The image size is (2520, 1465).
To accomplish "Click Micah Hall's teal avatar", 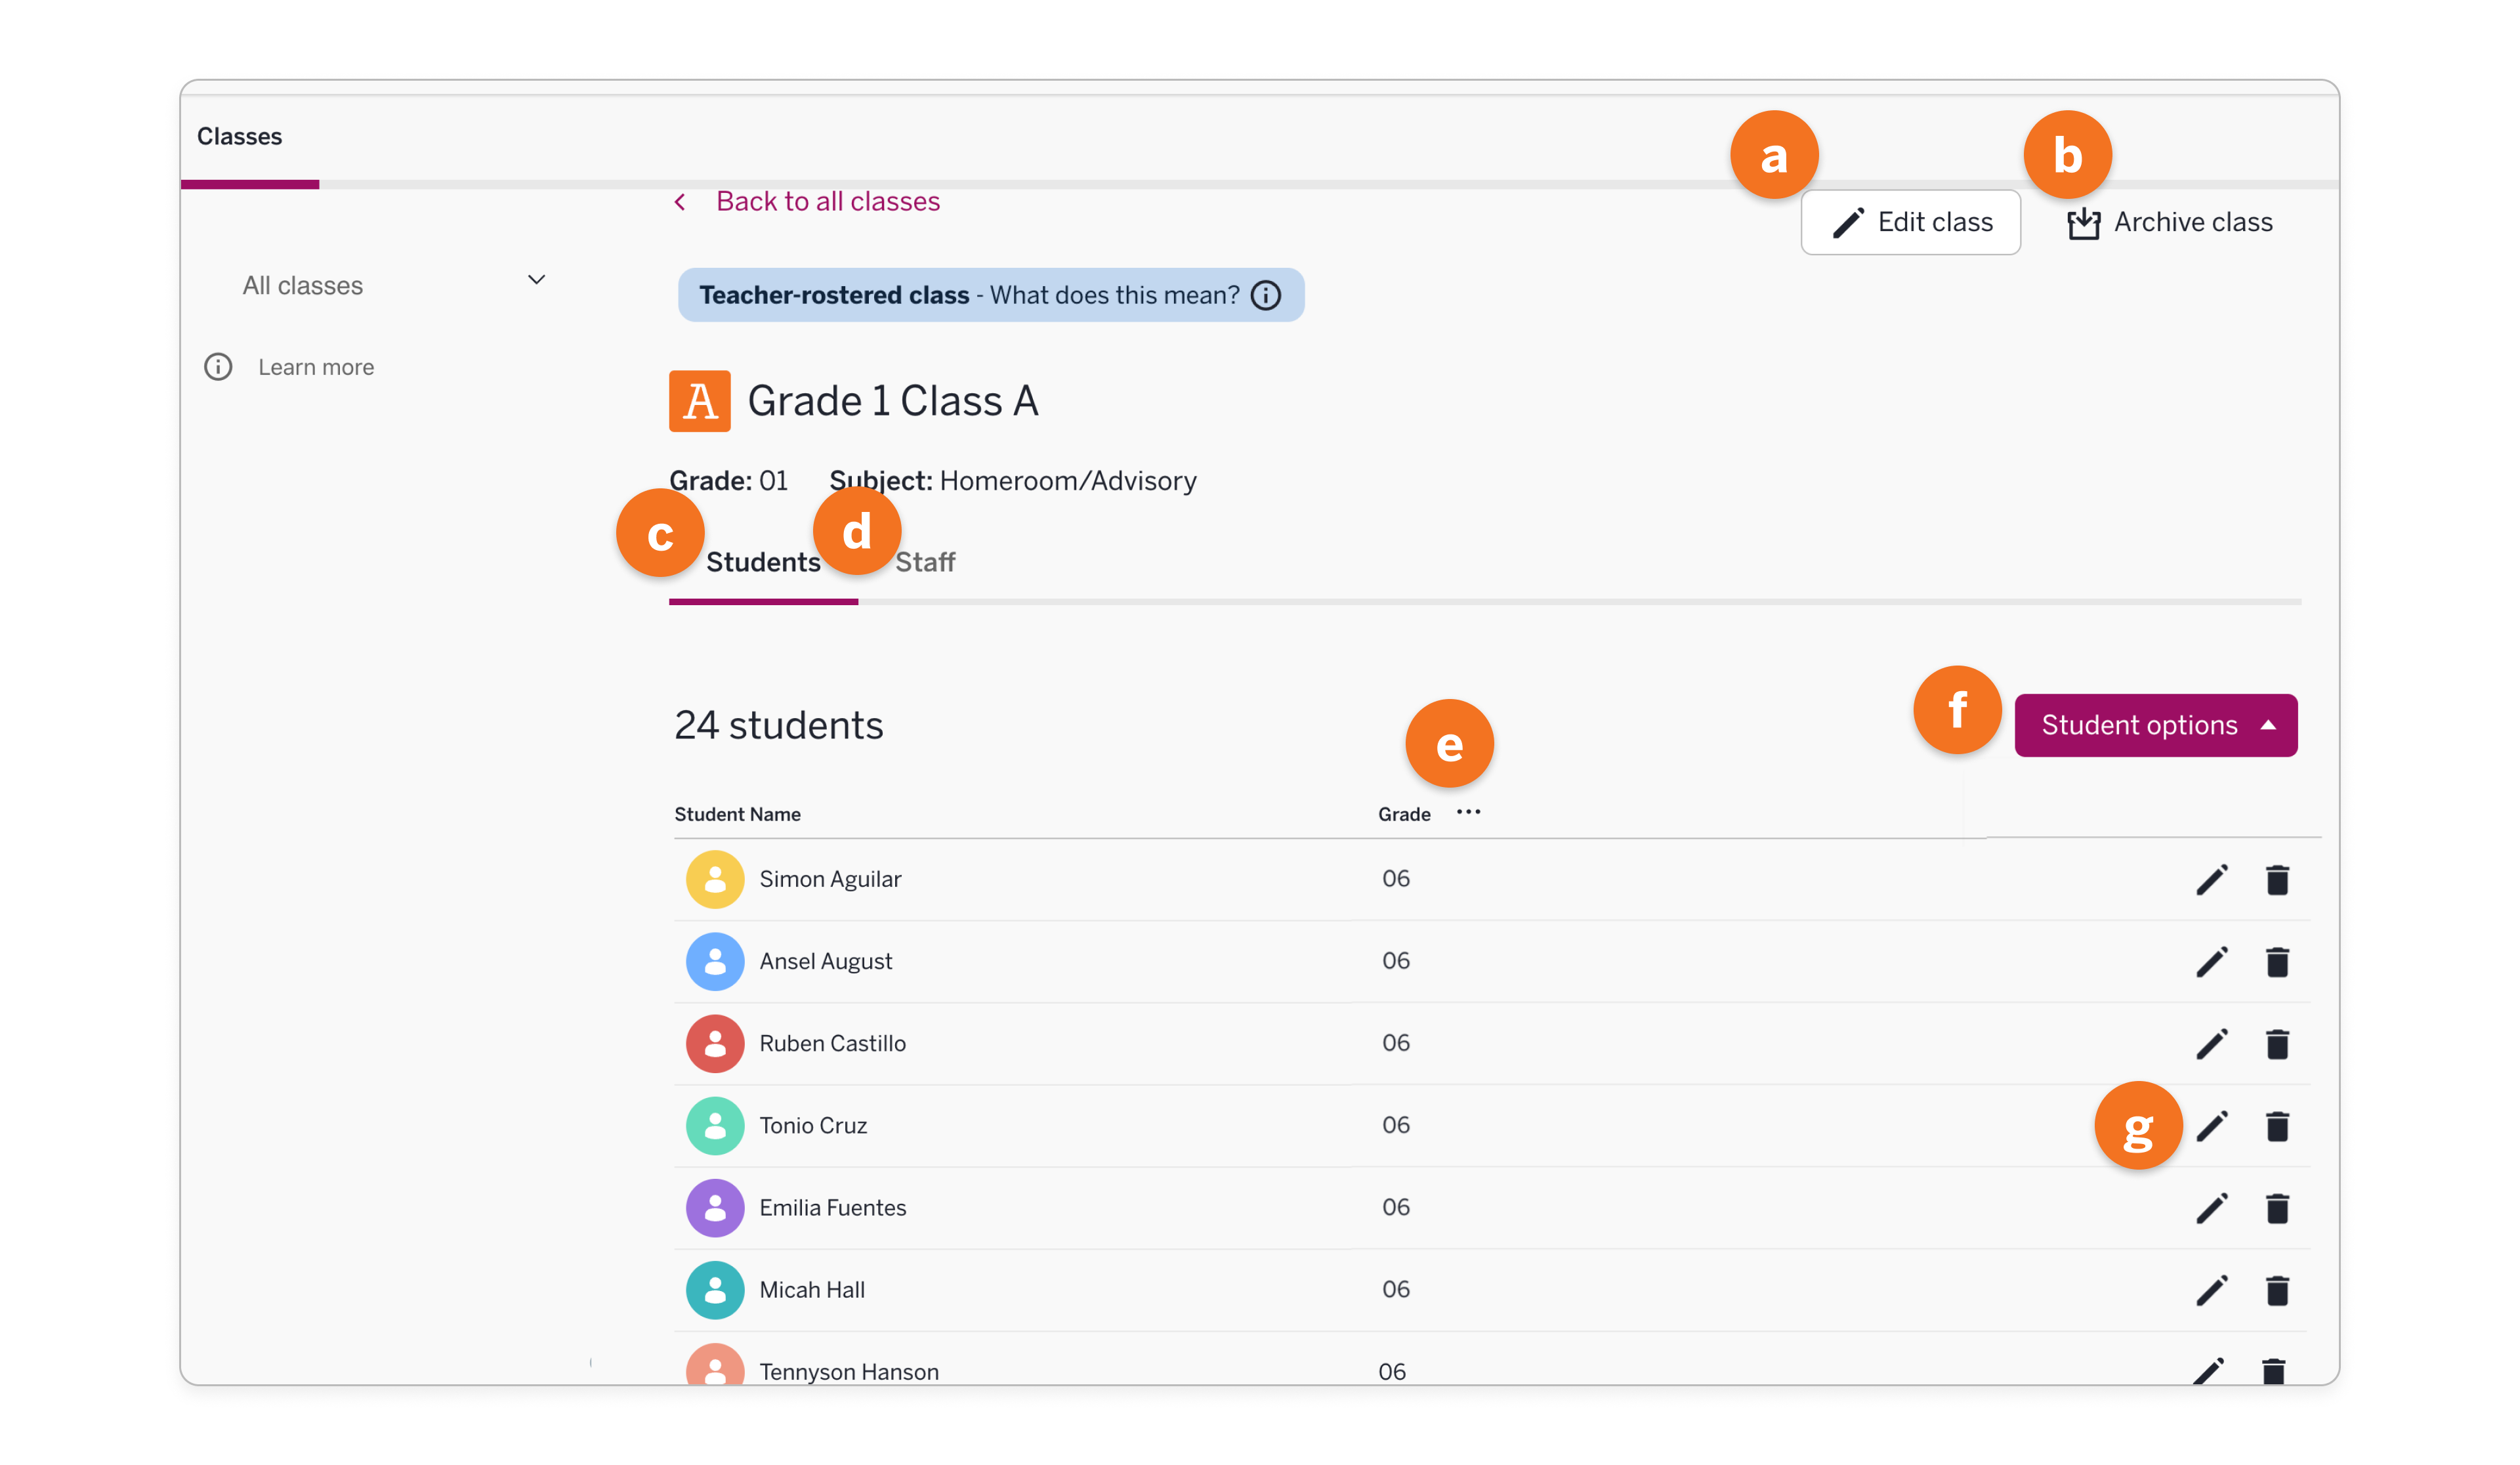I will tap(715, 1289).
